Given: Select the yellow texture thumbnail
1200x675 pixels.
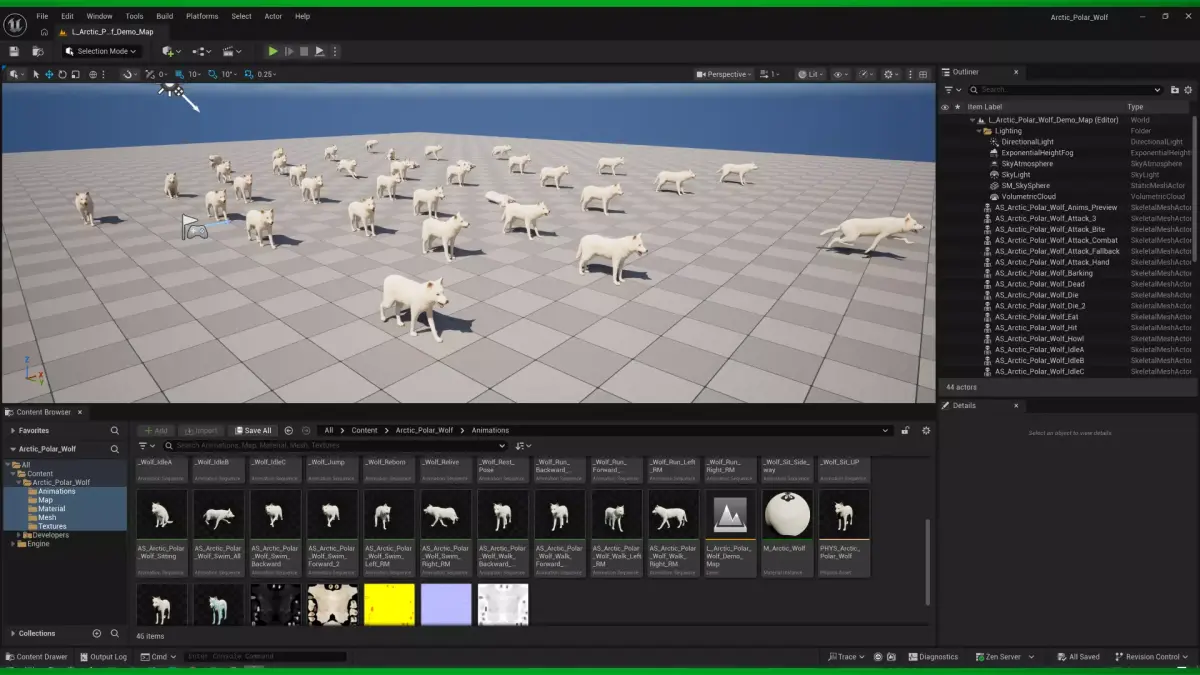Looking at the screenshot, I should (389, 605).
